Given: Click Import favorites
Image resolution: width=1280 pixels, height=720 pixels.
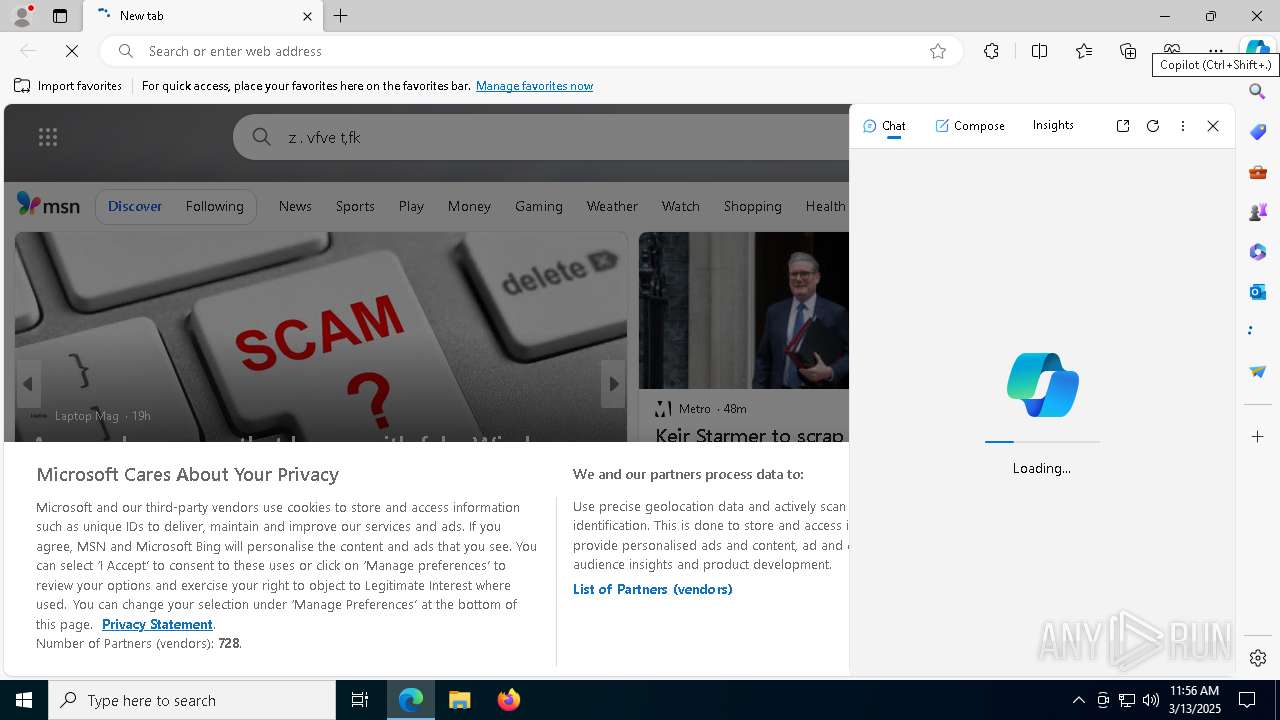Looking at the screenshot, I should pos(68,86).
